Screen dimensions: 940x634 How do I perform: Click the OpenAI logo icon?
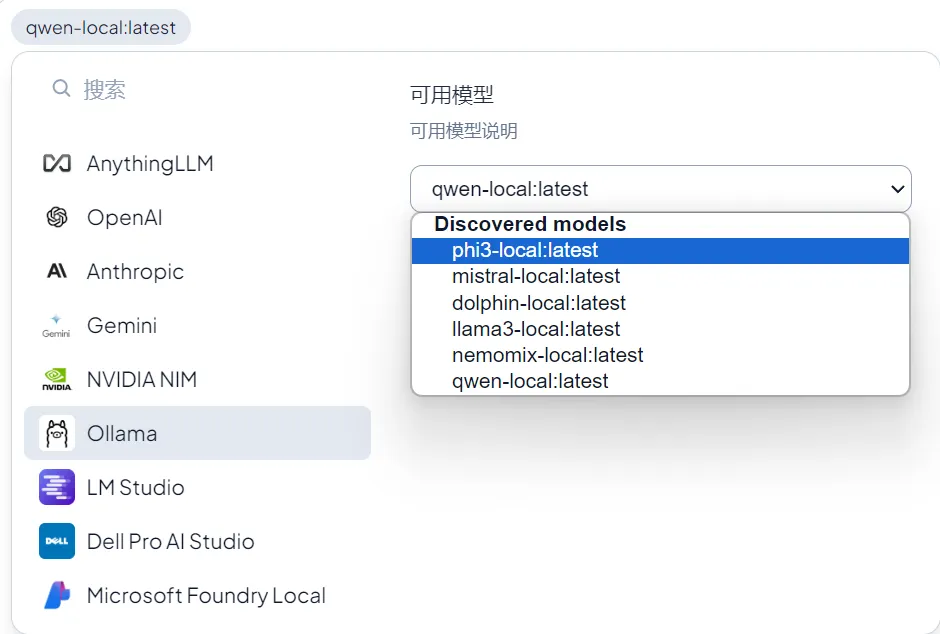click(57, 218)
